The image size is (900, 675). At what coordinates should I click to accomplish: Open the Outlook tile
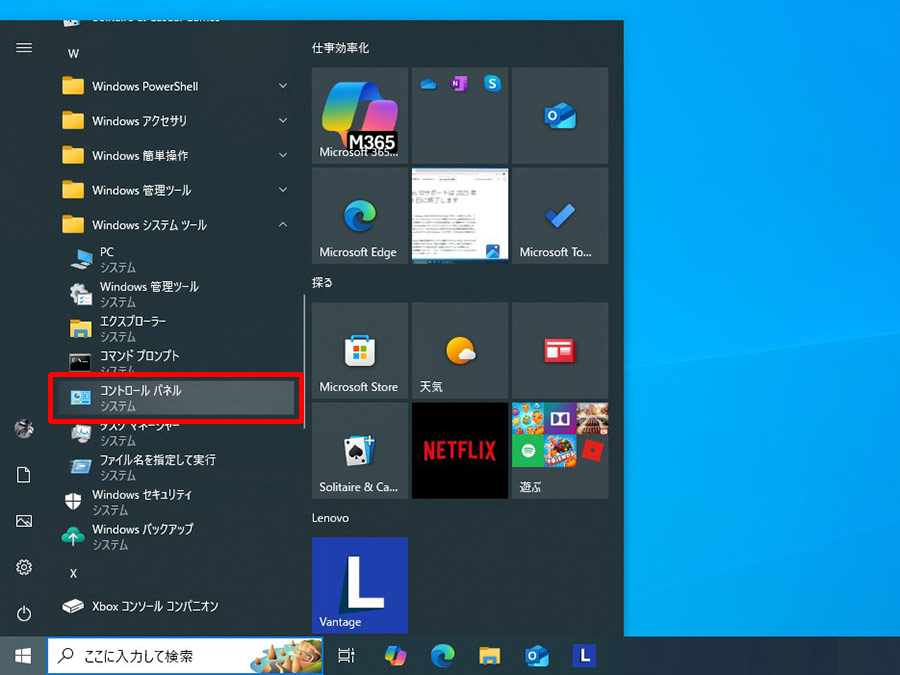(560, 115)
